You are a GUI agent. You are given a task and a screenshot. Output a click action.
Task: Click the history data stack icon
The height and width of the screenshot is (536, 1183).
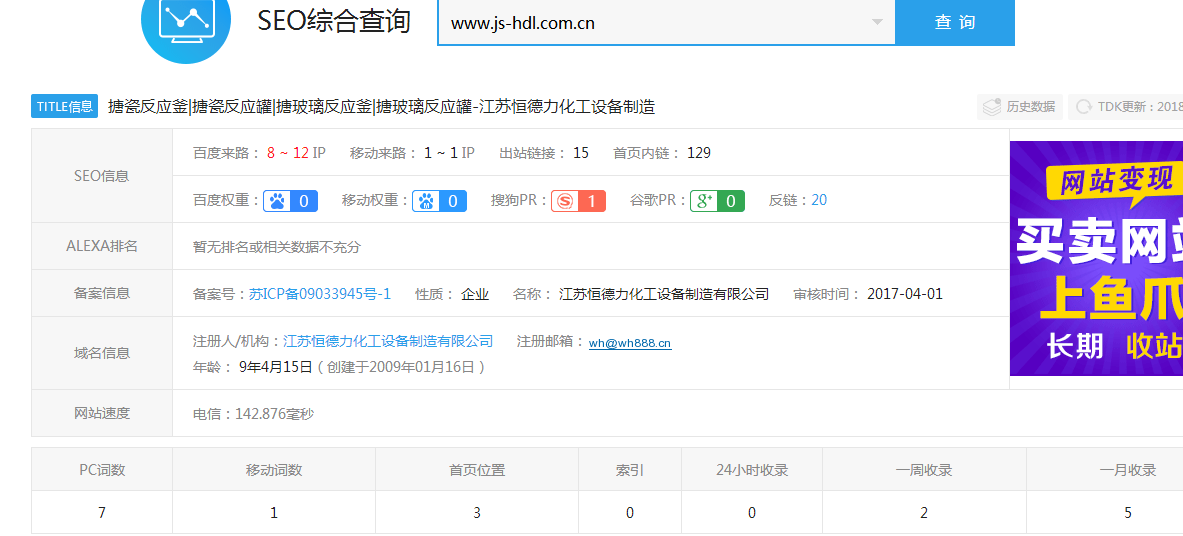(992, 107)
